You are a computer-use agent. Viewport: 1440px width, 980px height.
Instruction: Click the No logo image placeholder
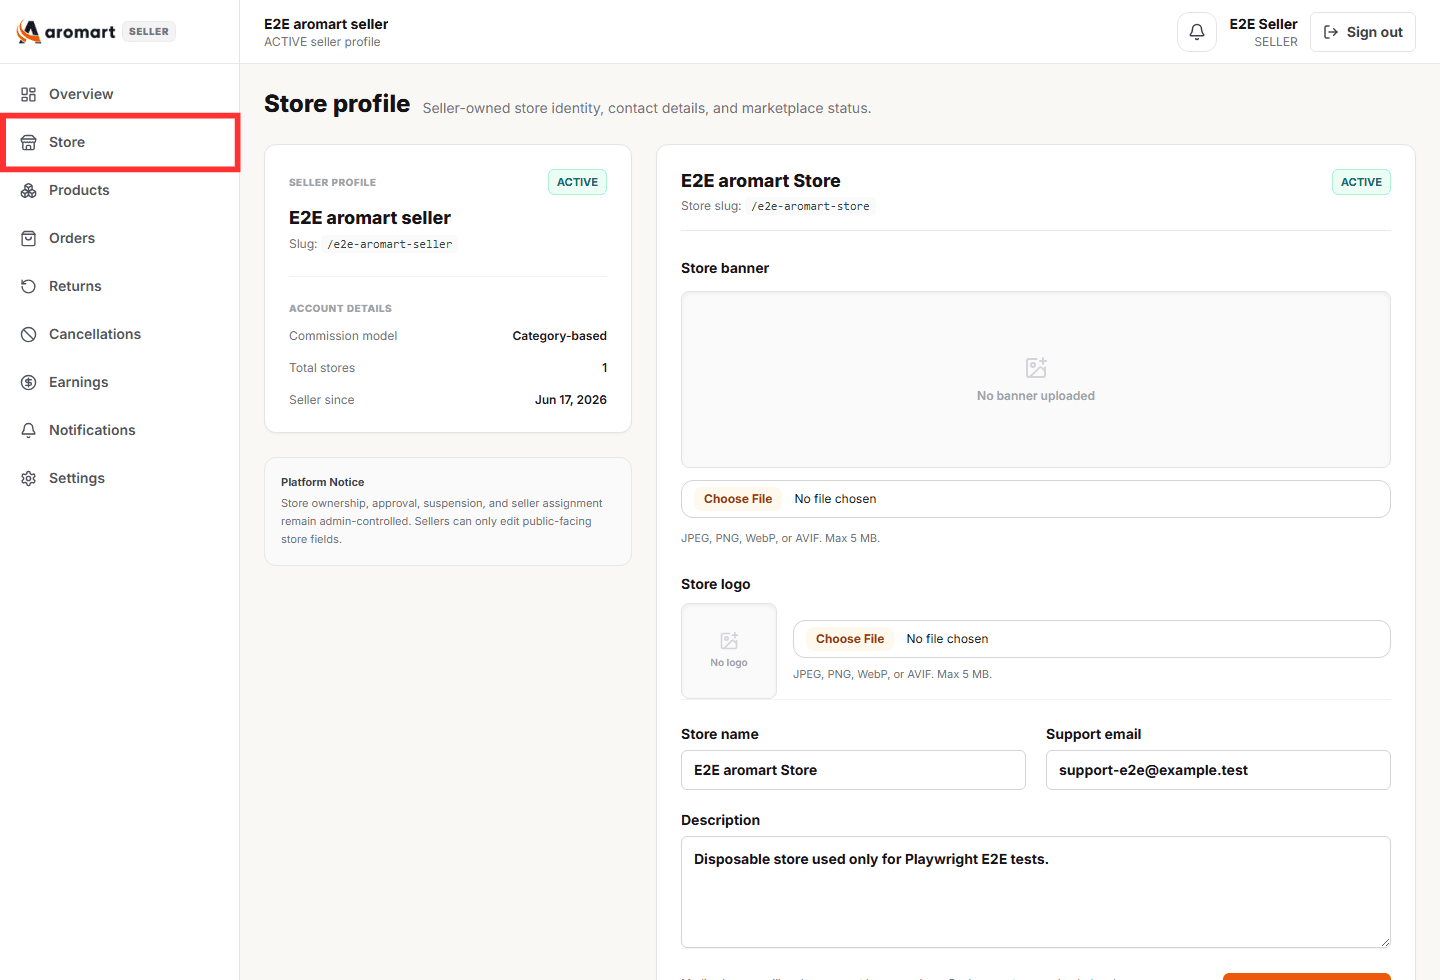pyautogui.click(x=729, y=651)
